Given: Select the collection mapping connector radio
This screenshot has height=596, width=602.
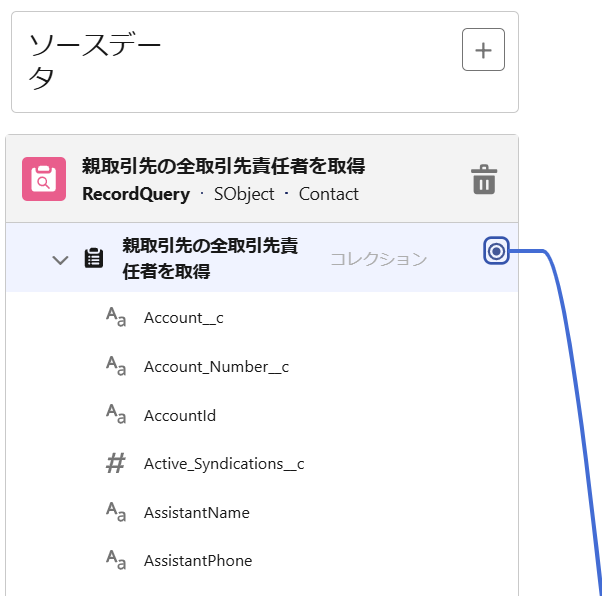Looking at the screenshot, I should pos(496,251).
